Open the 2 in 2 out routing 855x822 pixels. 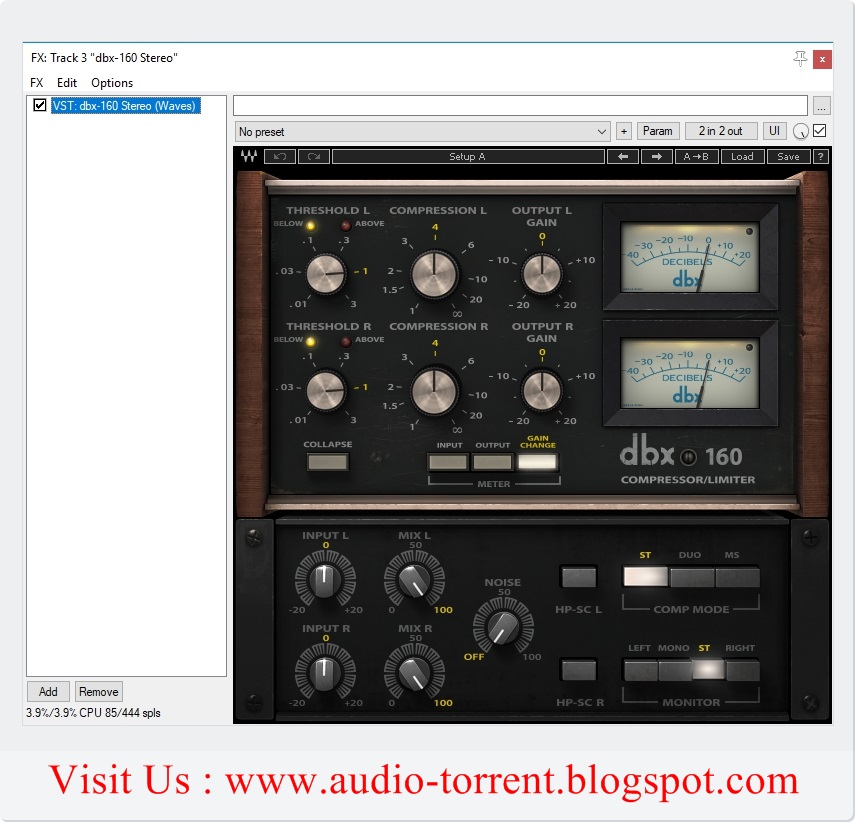[720, 131]
